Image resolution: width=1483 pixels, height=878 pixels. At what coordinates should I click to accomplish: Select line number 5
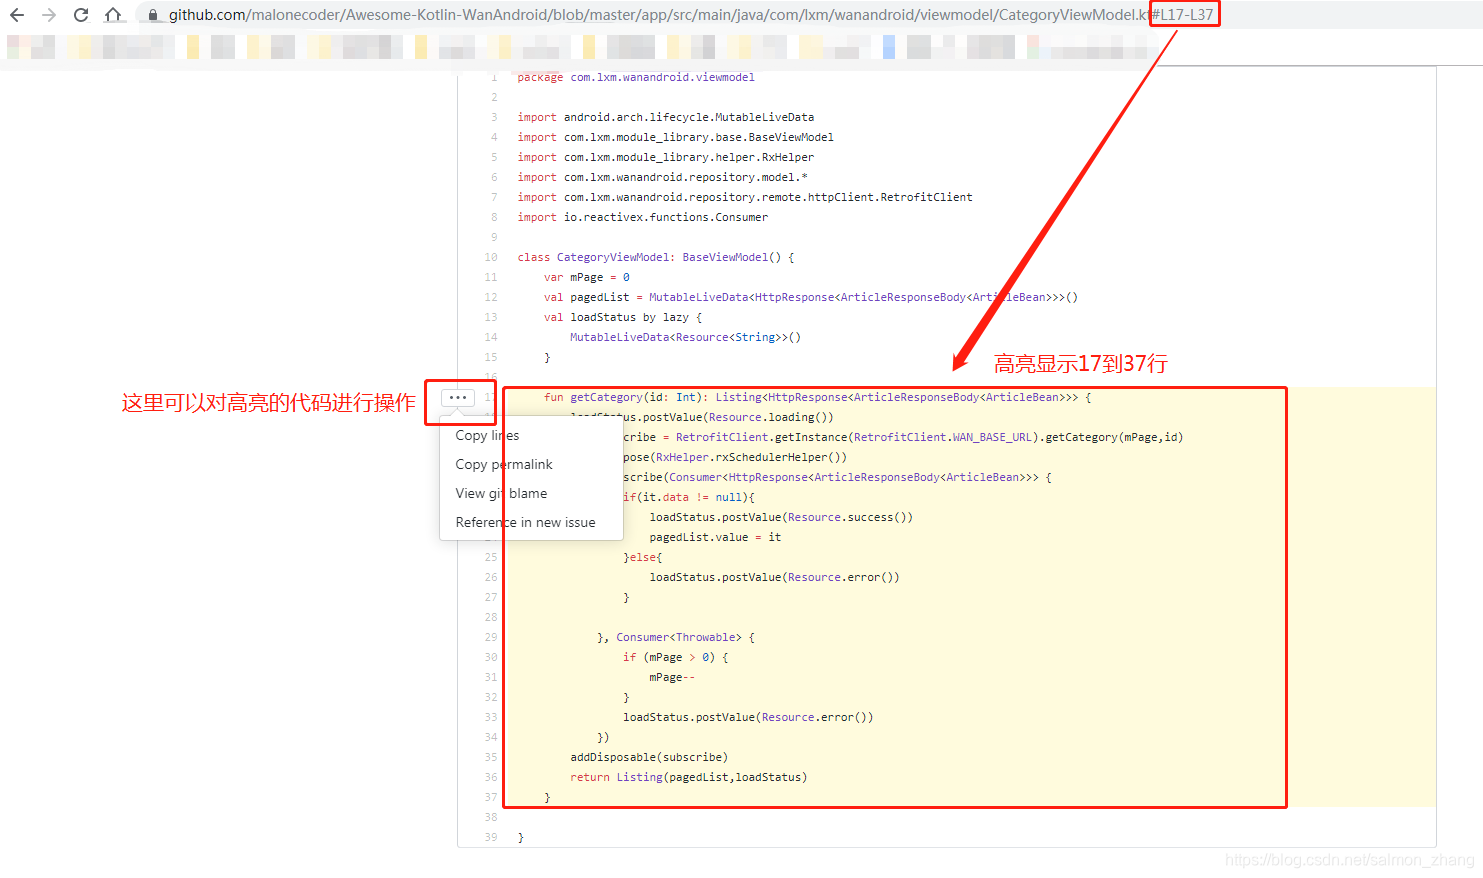[494, 157]
